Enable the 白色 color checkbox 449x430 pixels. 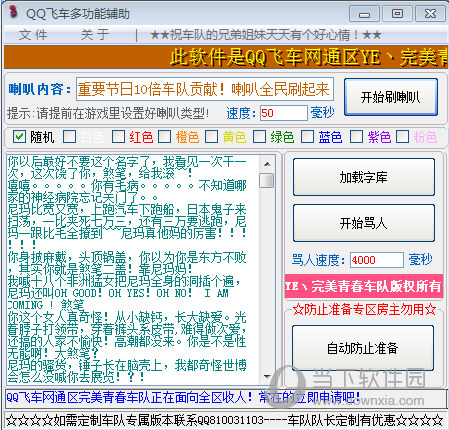coord(69,137)
